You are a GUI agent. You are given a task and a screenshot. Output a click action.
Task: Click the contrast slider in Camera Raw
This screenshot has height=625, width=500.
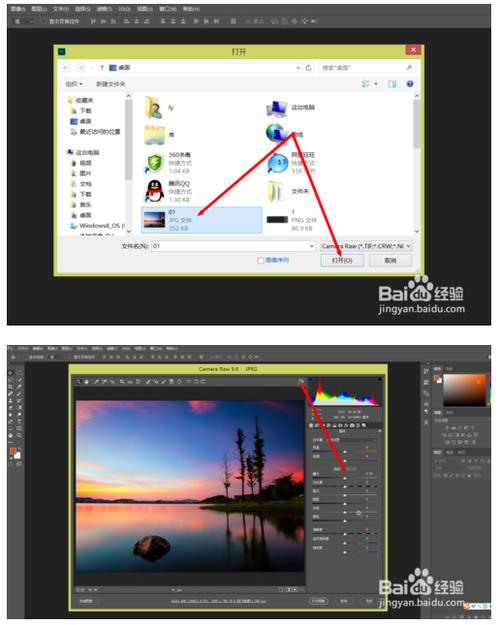(345, 486)
